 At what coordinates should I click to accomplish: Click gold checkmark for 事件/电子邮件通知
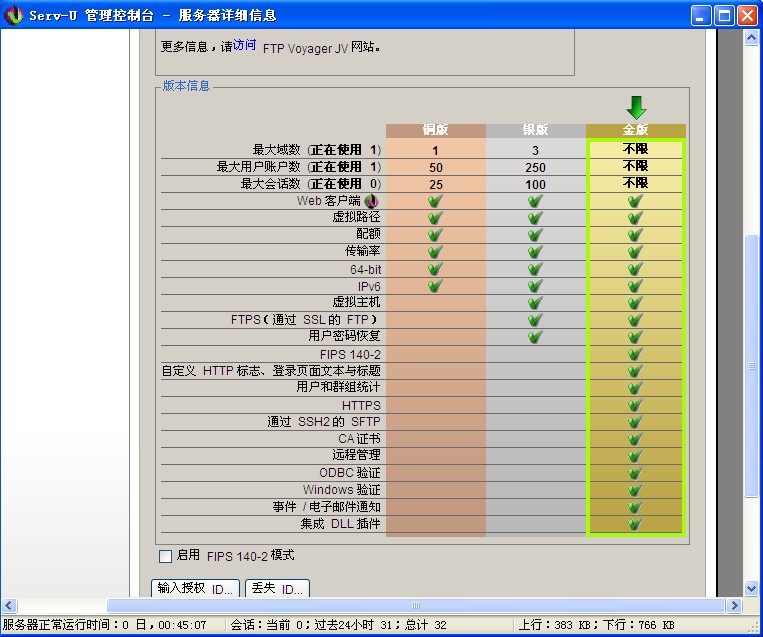[x=635, y=508]
